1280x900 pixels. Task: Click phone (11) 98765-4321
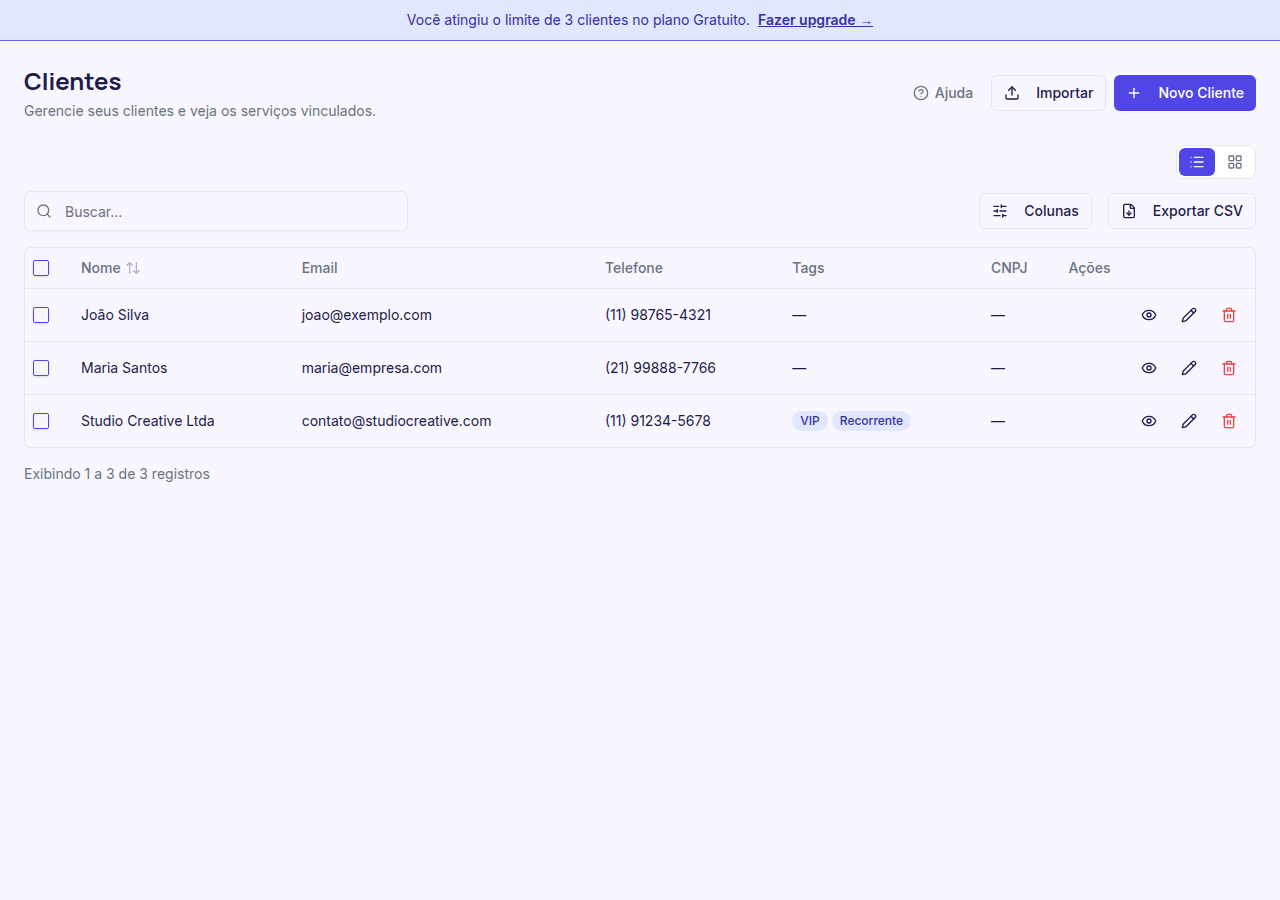click(658, 315)
